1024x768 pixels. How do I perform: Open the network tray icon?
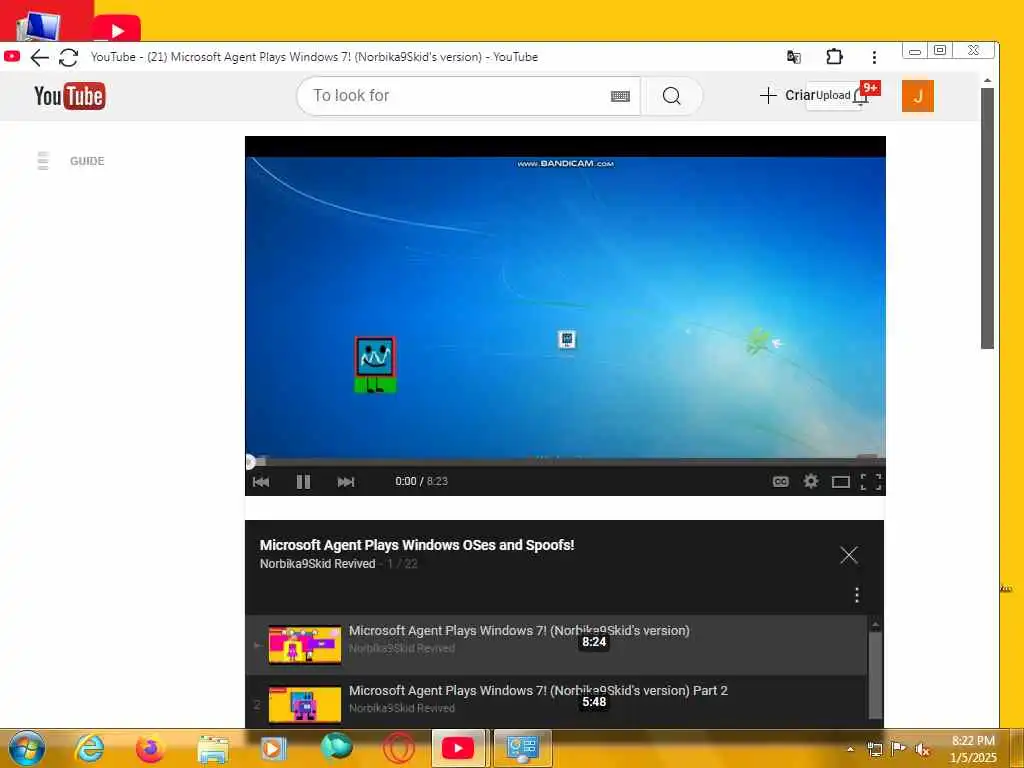(874, 749)
